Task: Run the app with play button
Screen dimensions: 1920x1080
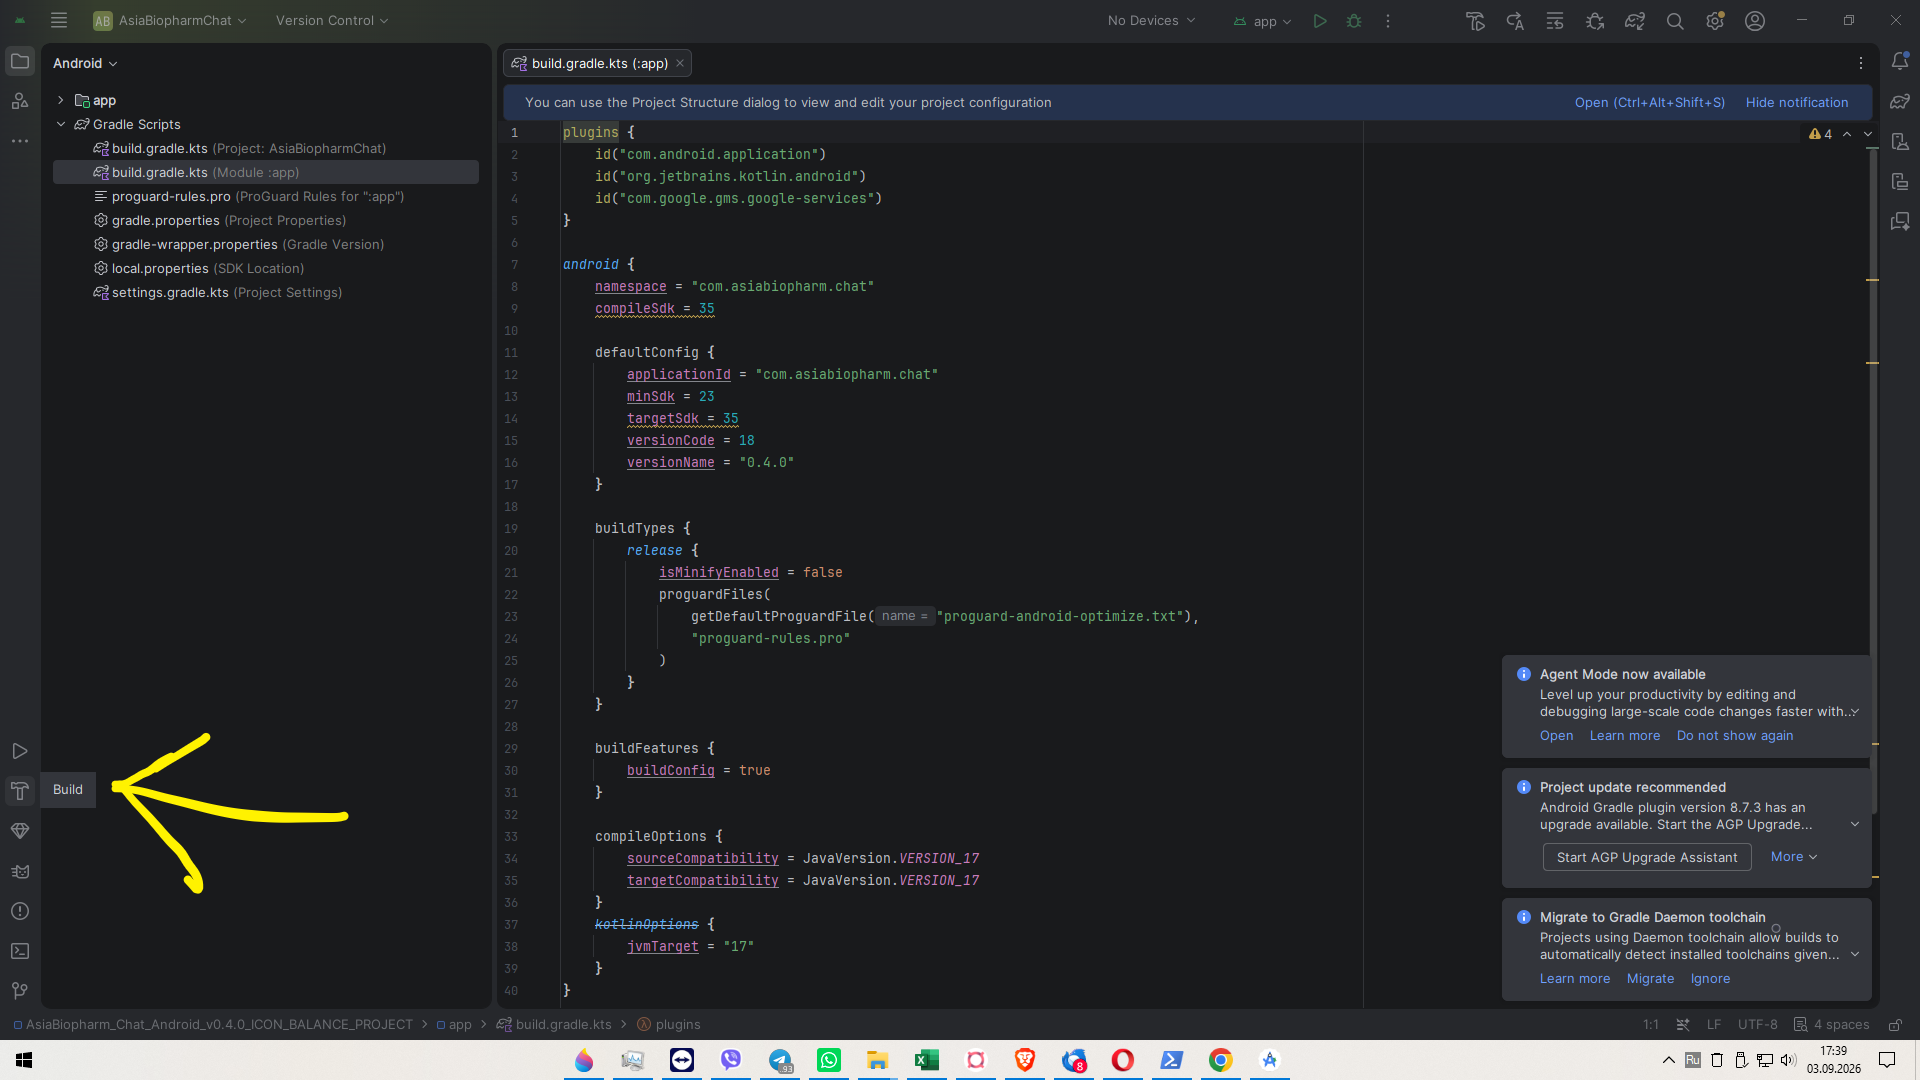Action: 1320,21
